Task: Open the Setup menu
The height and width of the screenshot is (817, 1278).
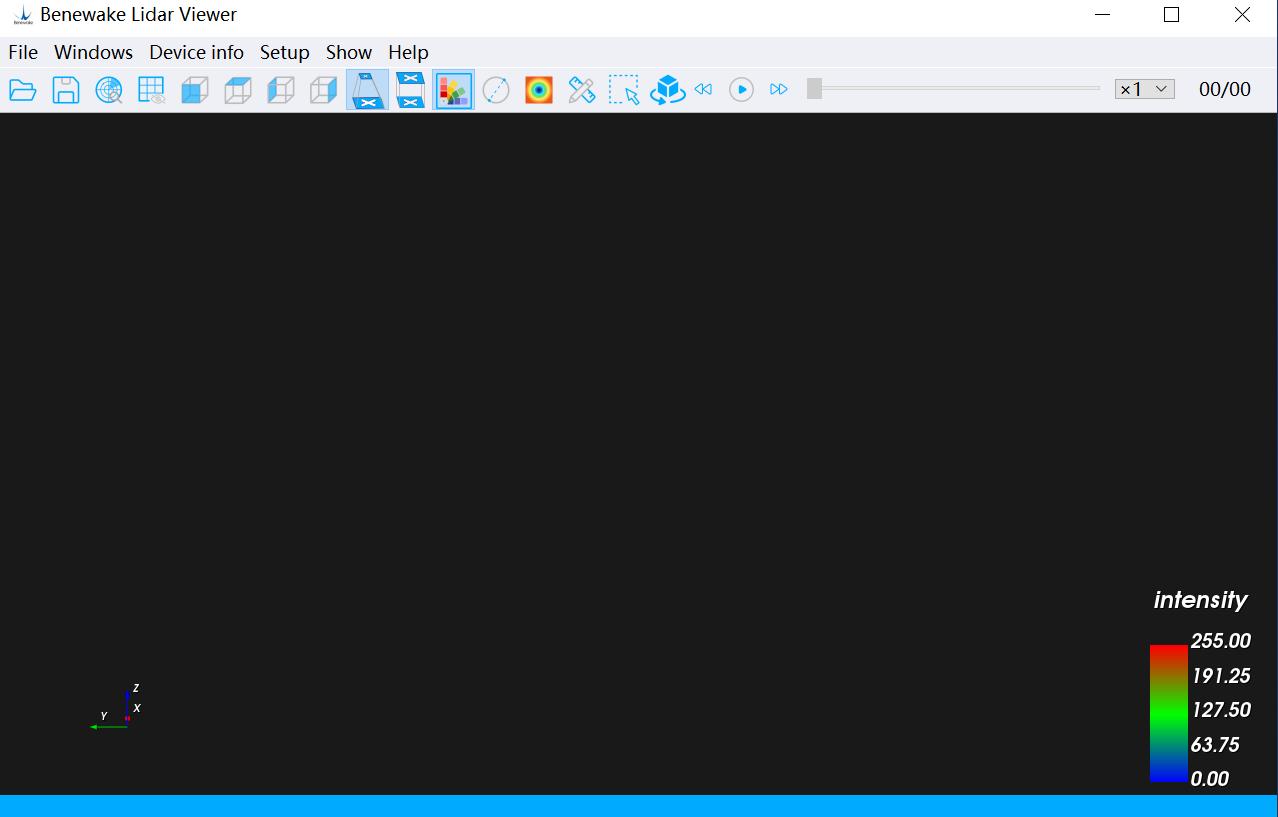Action: point(285,52)
